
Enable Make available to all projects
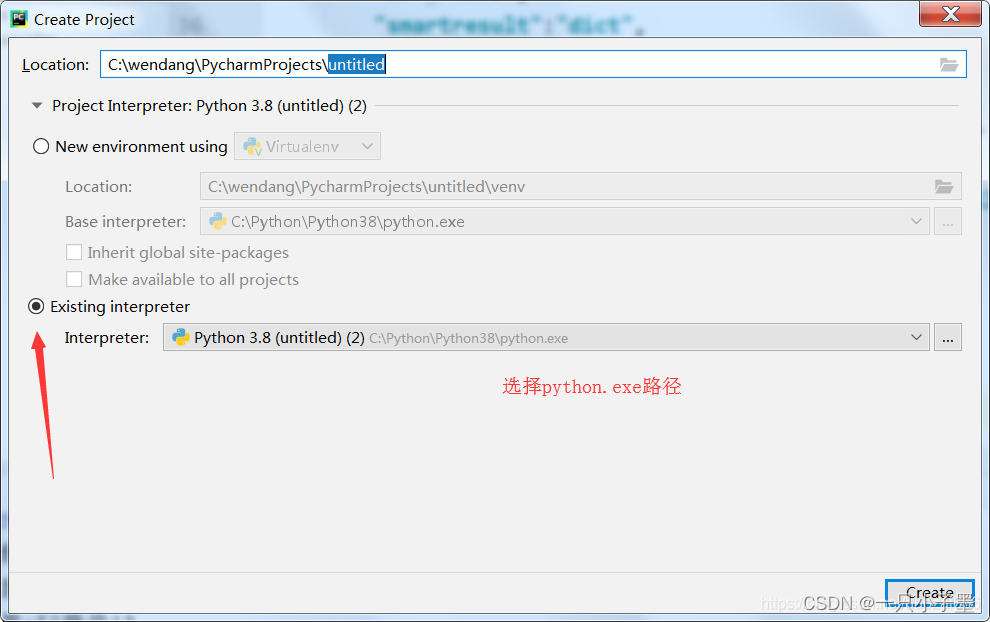(x=74, y=279)
